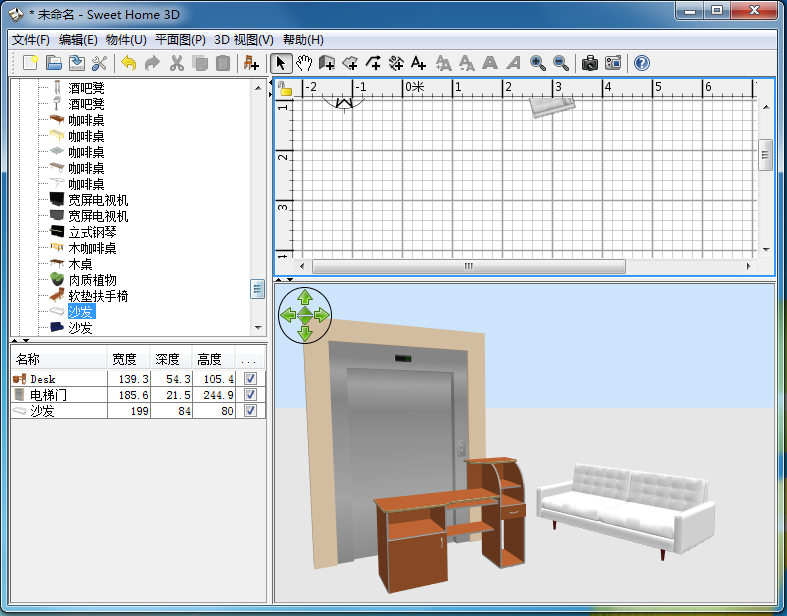Click the preferences tools icon
The width and height of the screenshot is (787, 616).
99,63
